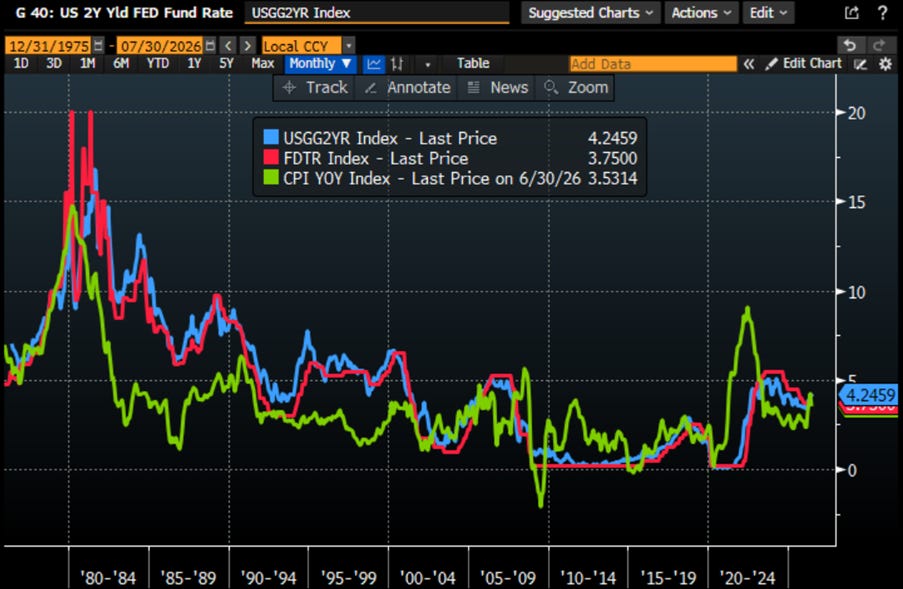Click the chart title G 40: US 2Y Yld FED Fund Rate
The width and height of the screenshot is (903, 589).
click(x=124, y=13)
